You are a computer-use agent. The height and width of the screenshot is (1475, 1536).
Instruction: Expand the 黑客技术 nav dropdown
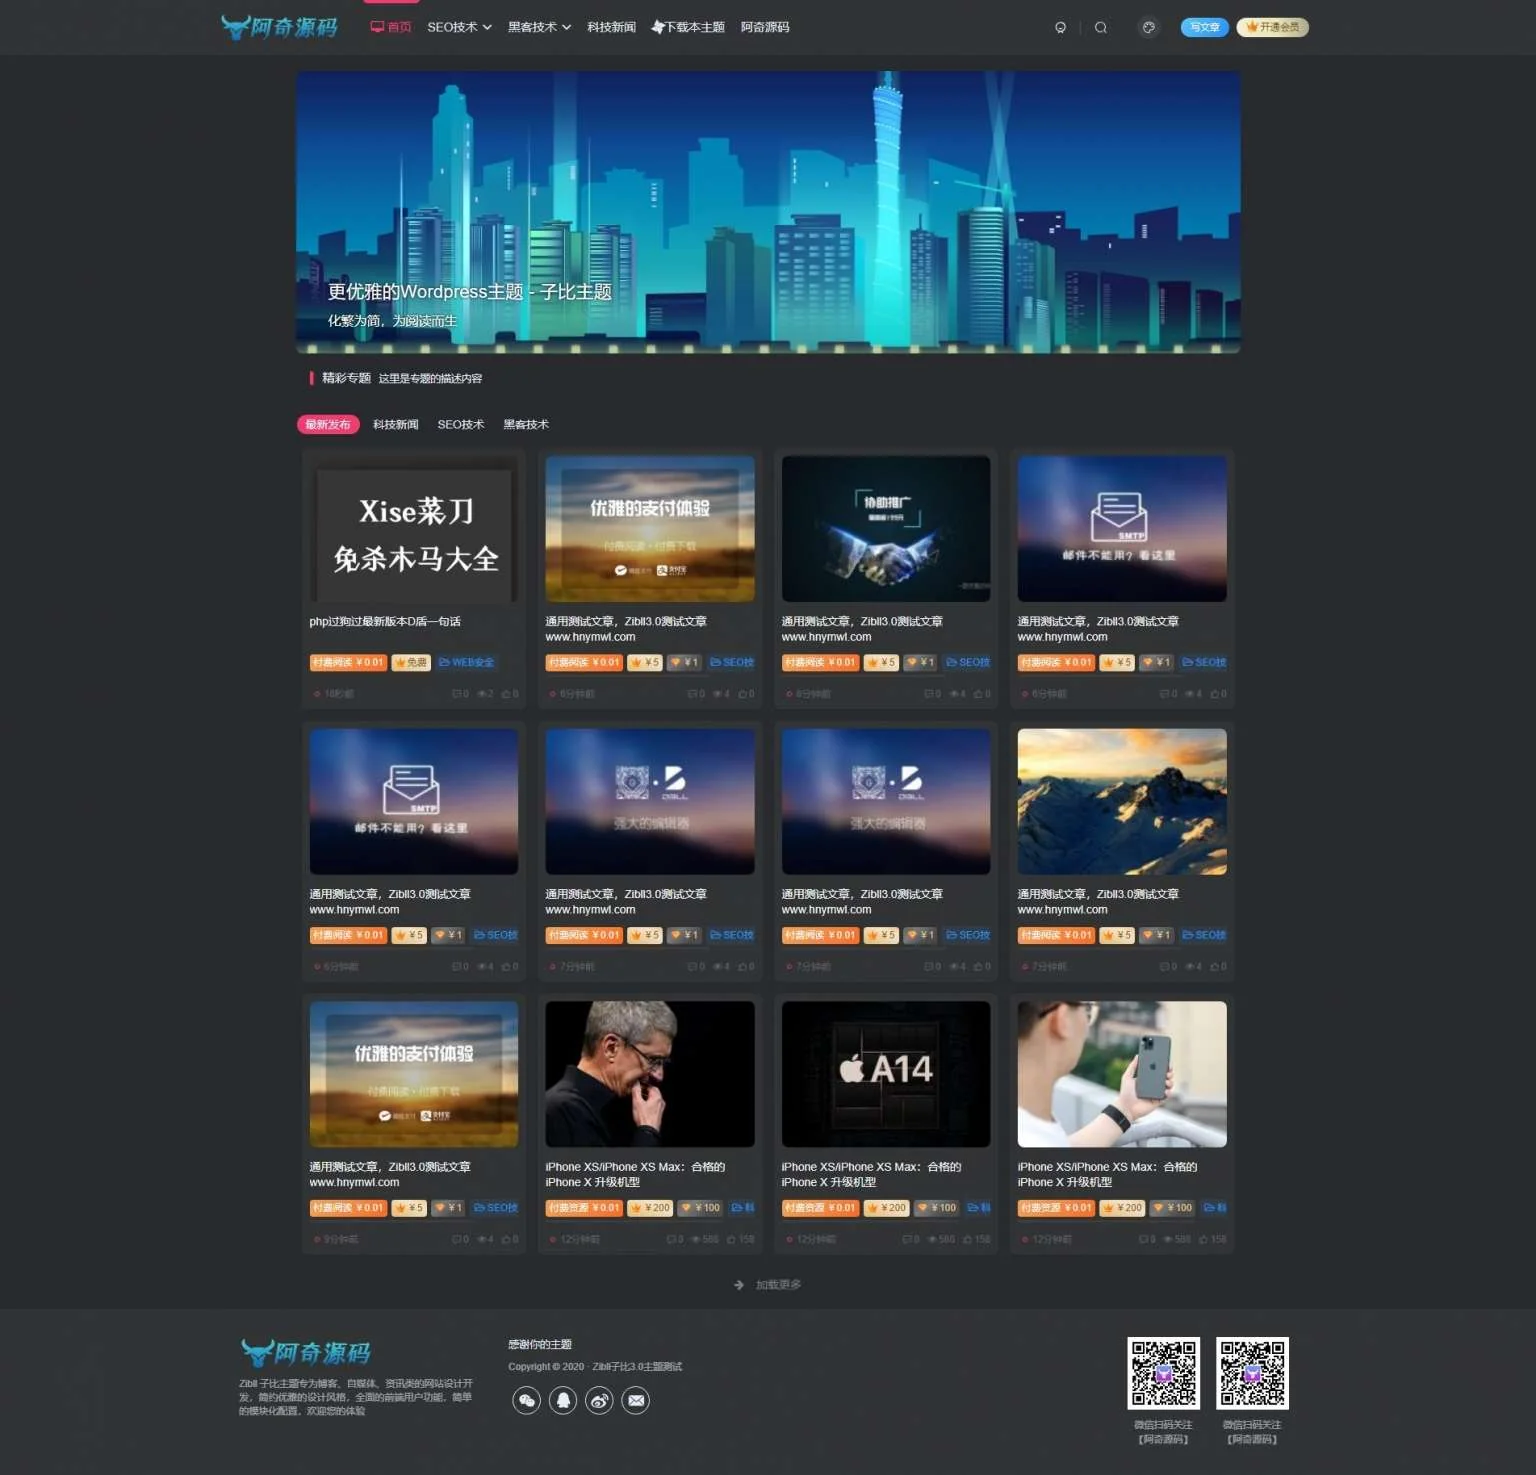(x=539, y=27)
